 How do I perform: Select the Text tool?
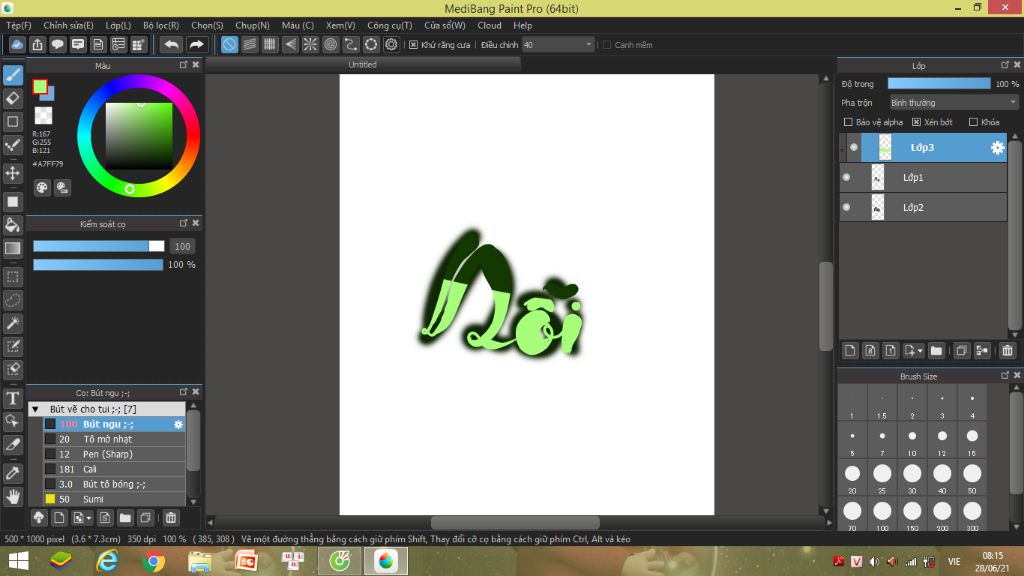[x=12, y=398]
